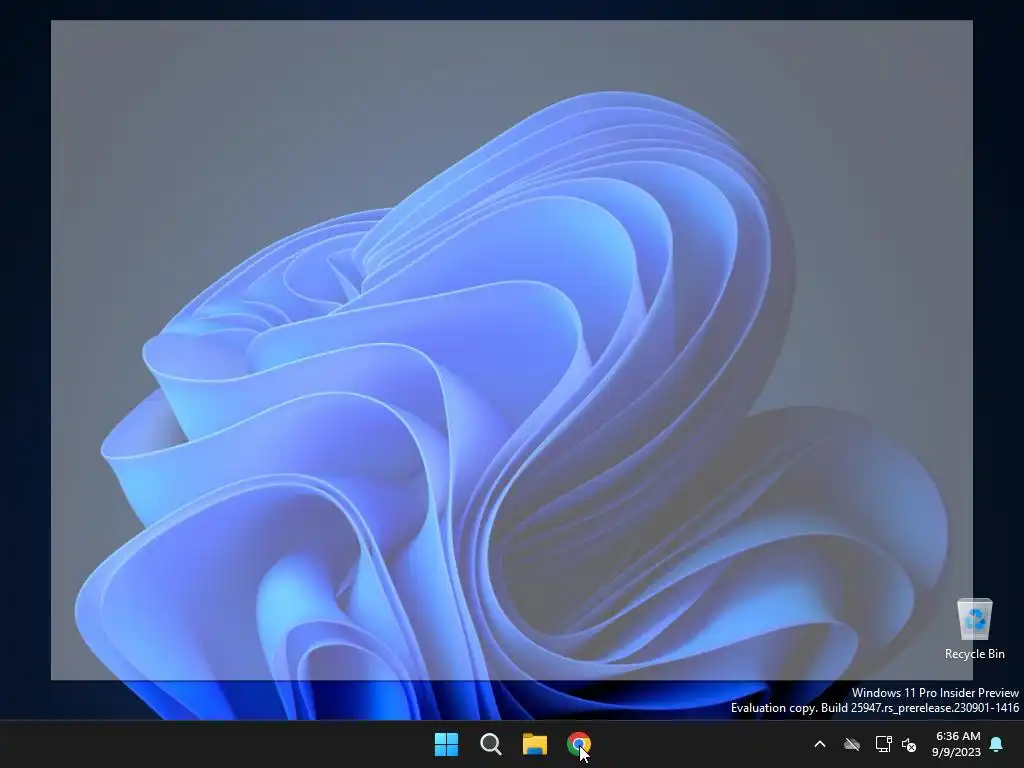Show hidden system tray icons

tap(820, 744)
